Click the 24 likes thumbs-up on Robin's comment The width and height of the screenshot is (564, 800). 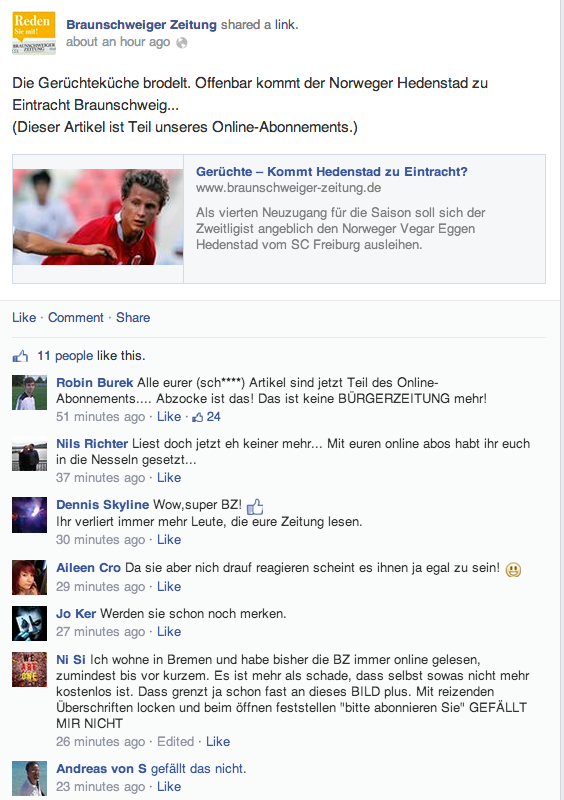206,417
